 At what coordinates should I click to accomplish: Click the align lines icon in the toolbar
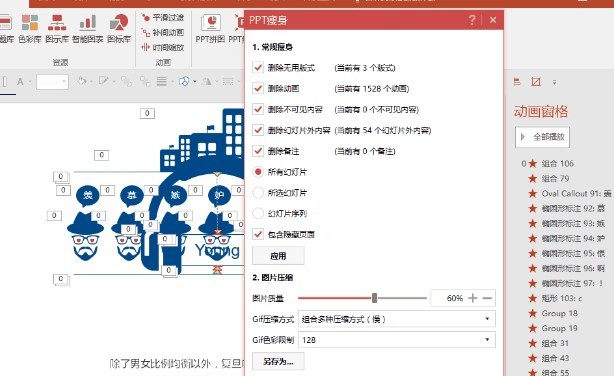point(161,81)
